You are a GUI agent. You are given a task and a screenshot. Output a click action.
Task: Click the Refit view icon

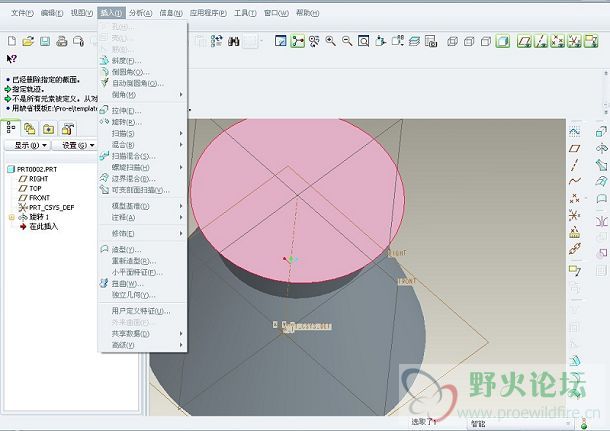pyautogui.click(x=363, y=41)
